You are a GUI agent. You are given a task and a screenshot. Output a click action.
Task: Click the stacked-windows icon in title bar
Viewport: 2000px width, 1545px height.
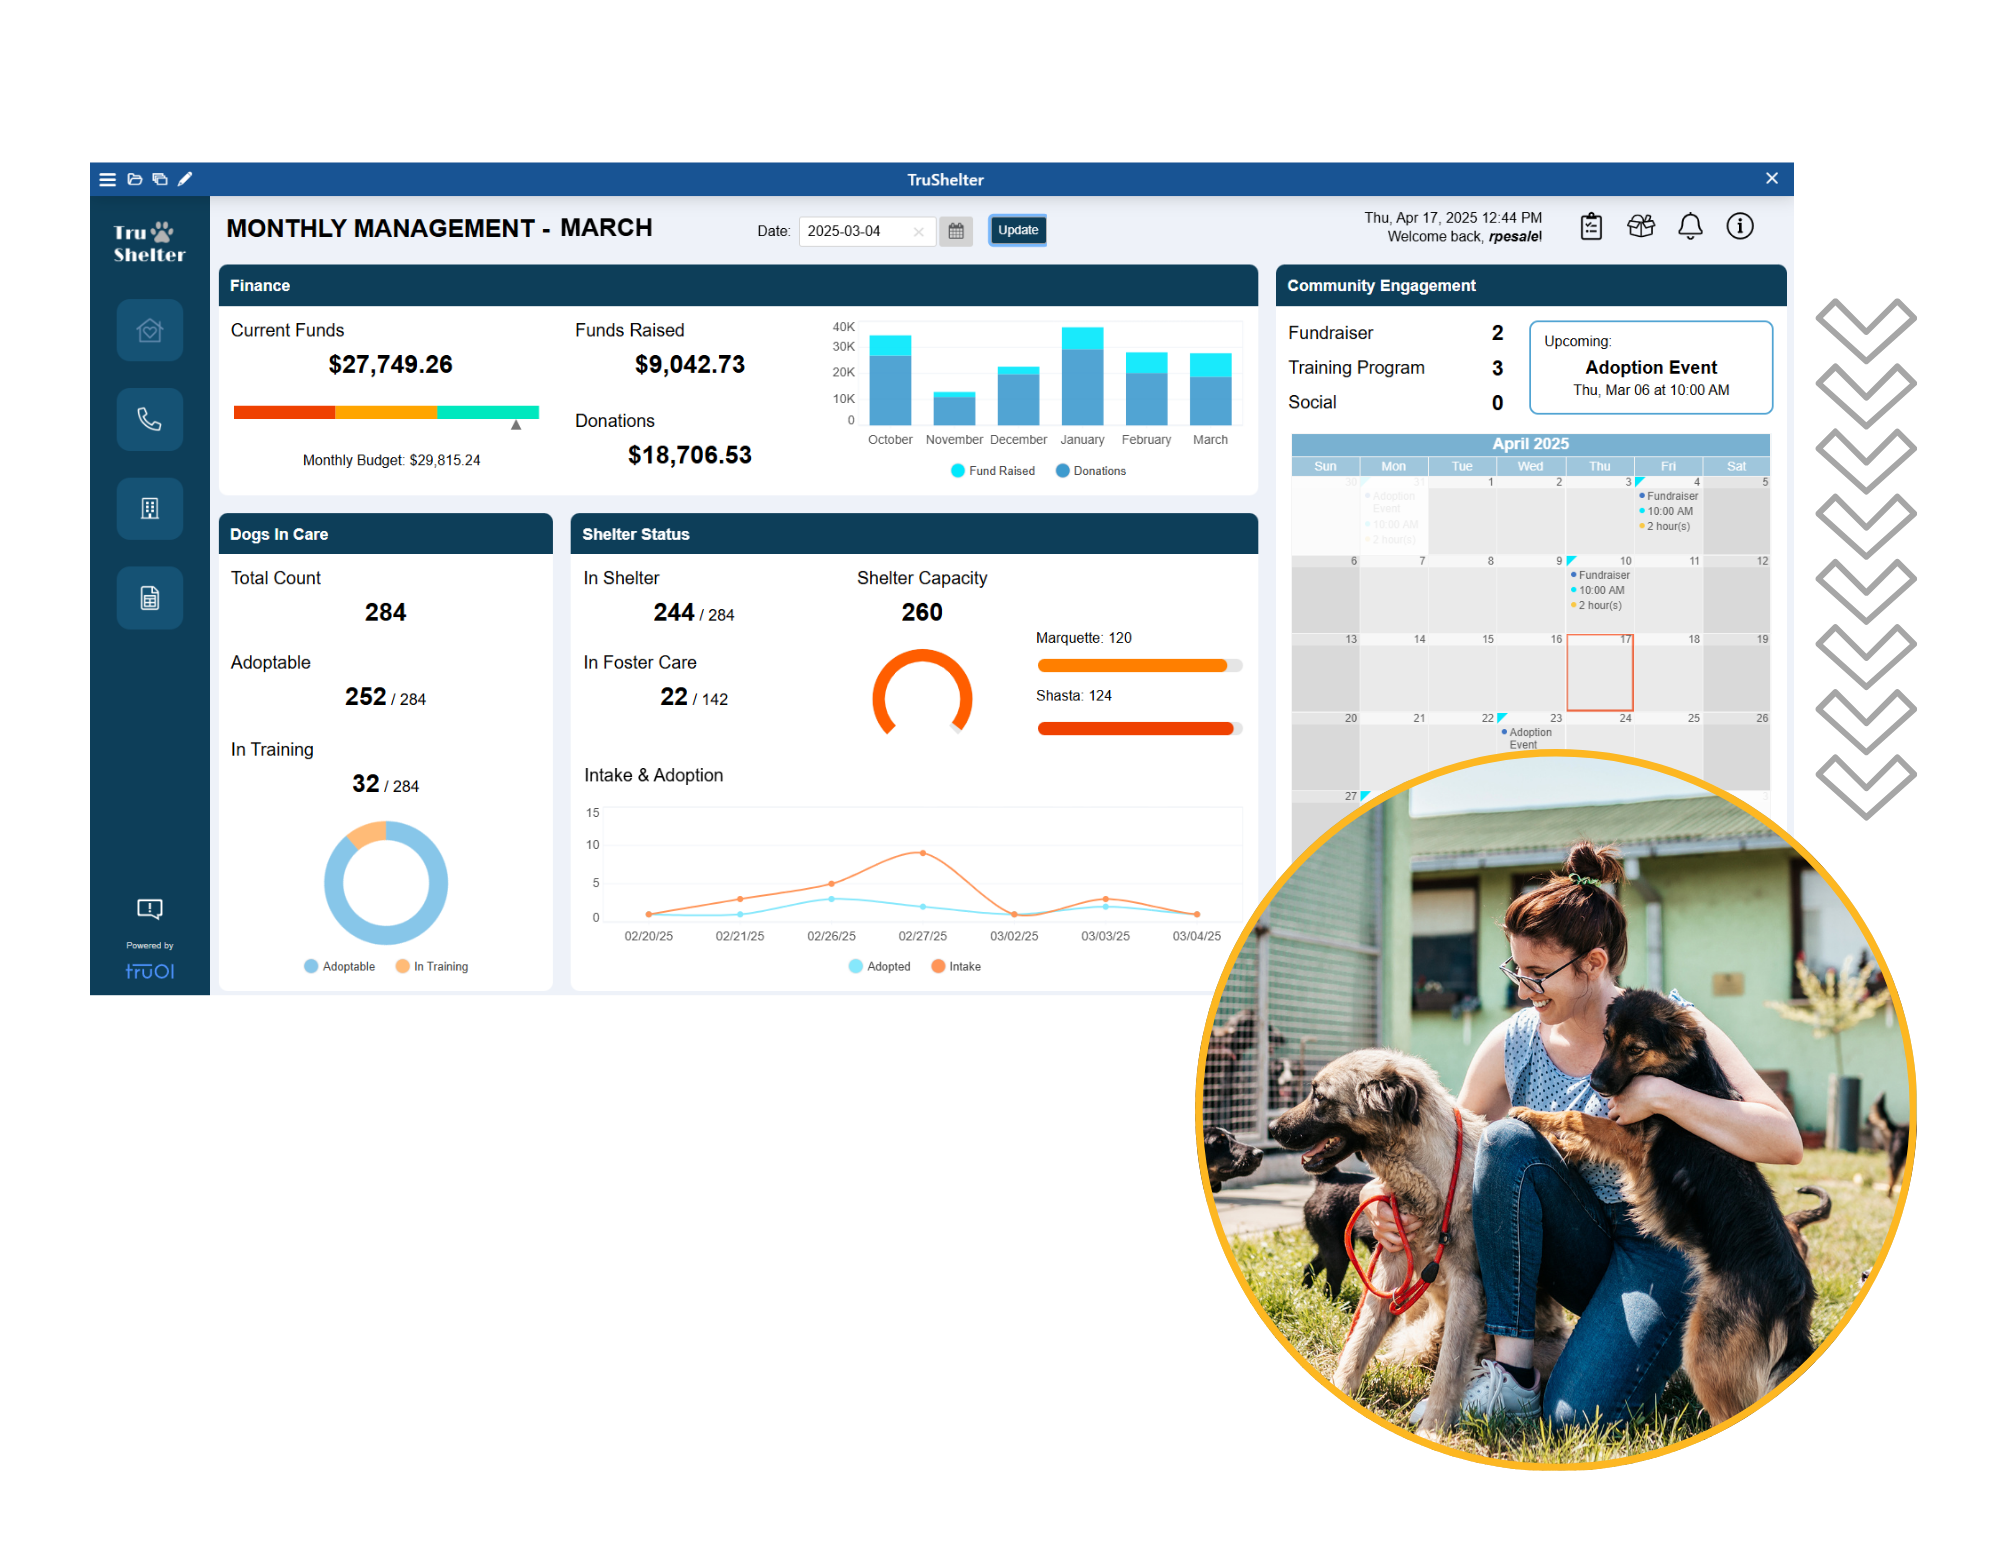(x=160, y=180)
